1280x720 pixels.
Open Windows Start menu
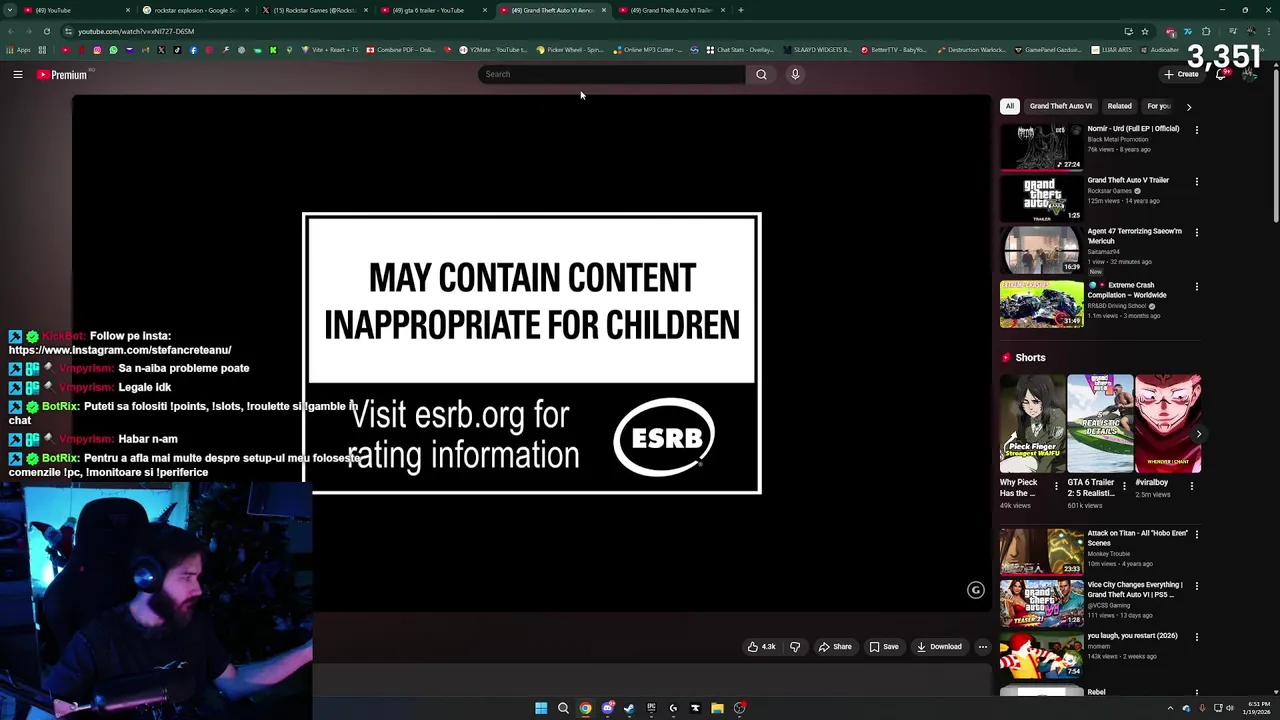pyautogui.click(x=541, y=708)
